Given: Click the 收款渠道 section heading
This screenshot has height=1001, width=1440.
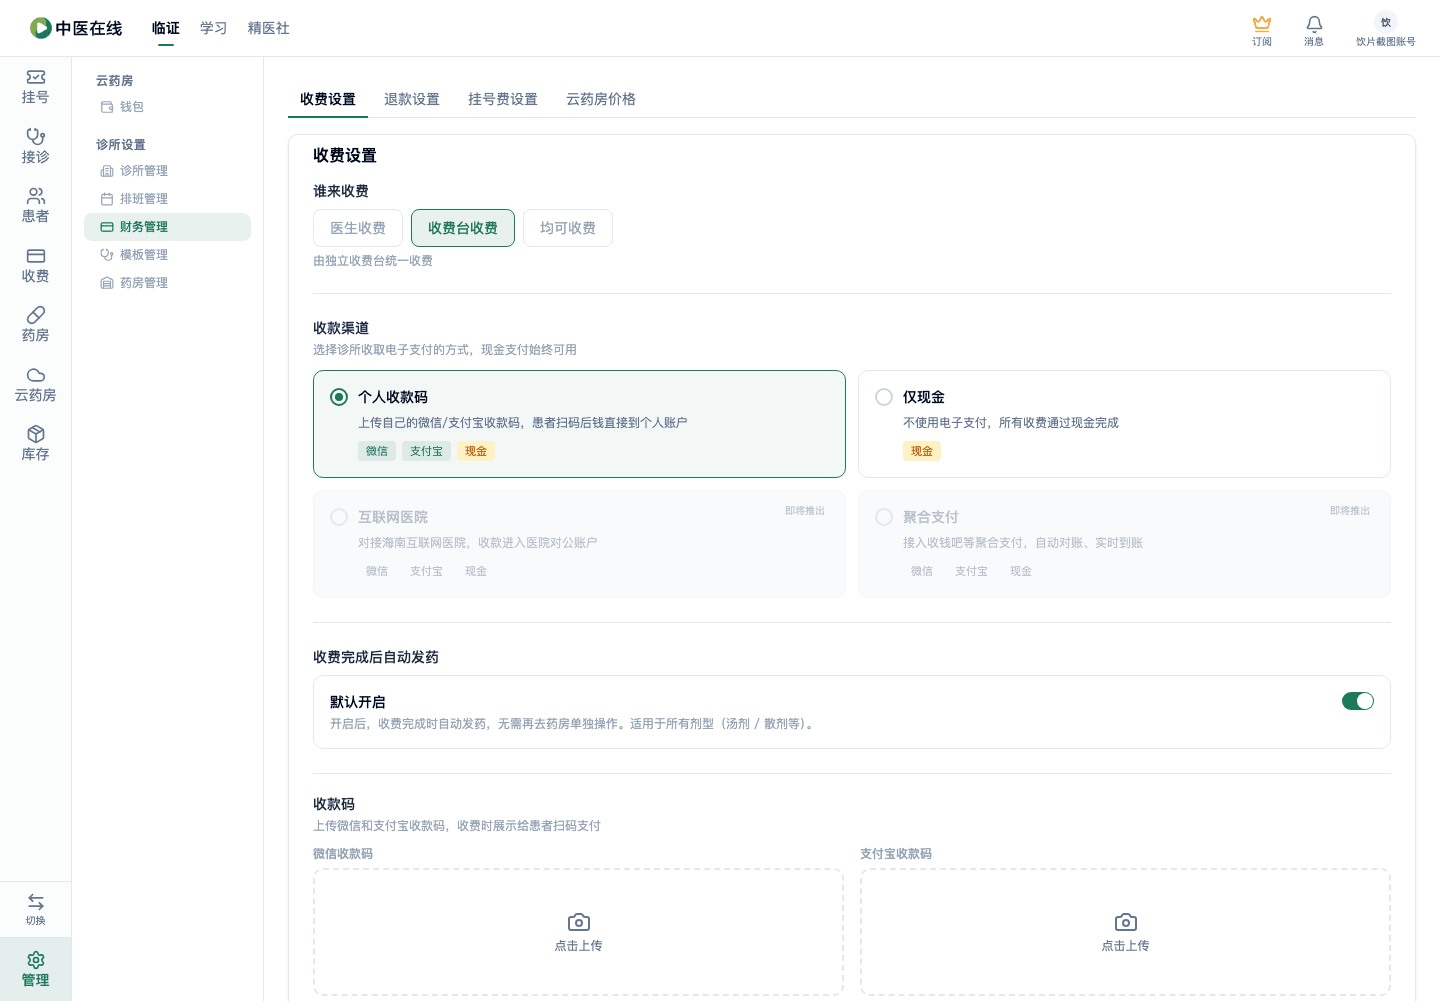Looking at the screenshot, I should click(x=341, y=328).
